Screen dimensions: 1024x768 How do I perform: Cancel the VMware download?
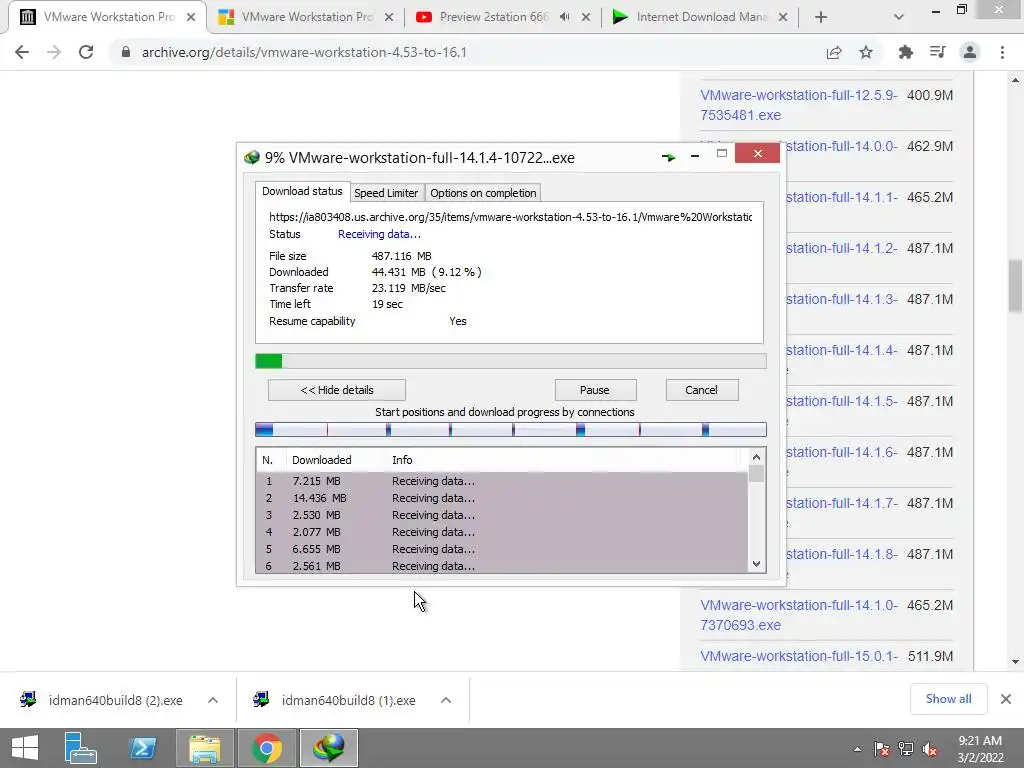coord(701,390)
